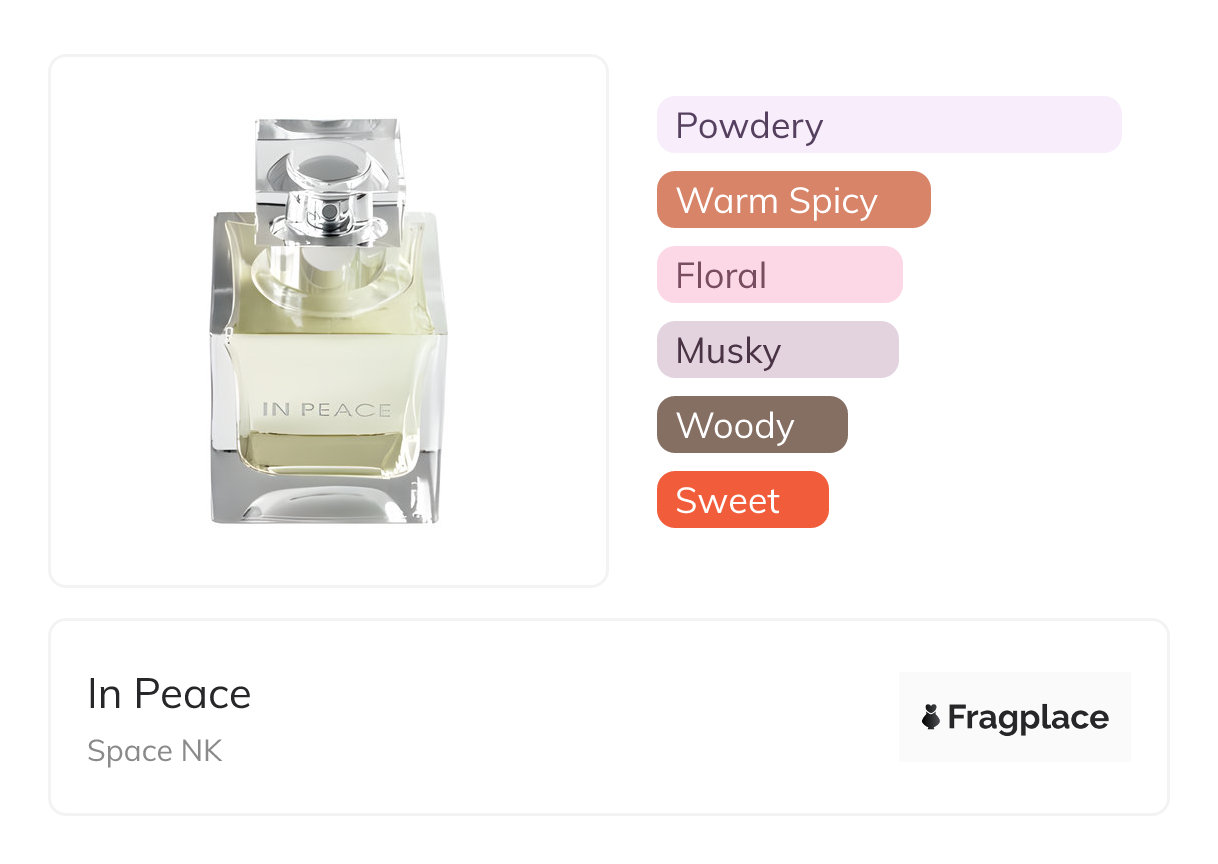This screenshot has height=864, width=1218.
Task: Click the silver spray nozzle
Action: (x=328, y=211)
